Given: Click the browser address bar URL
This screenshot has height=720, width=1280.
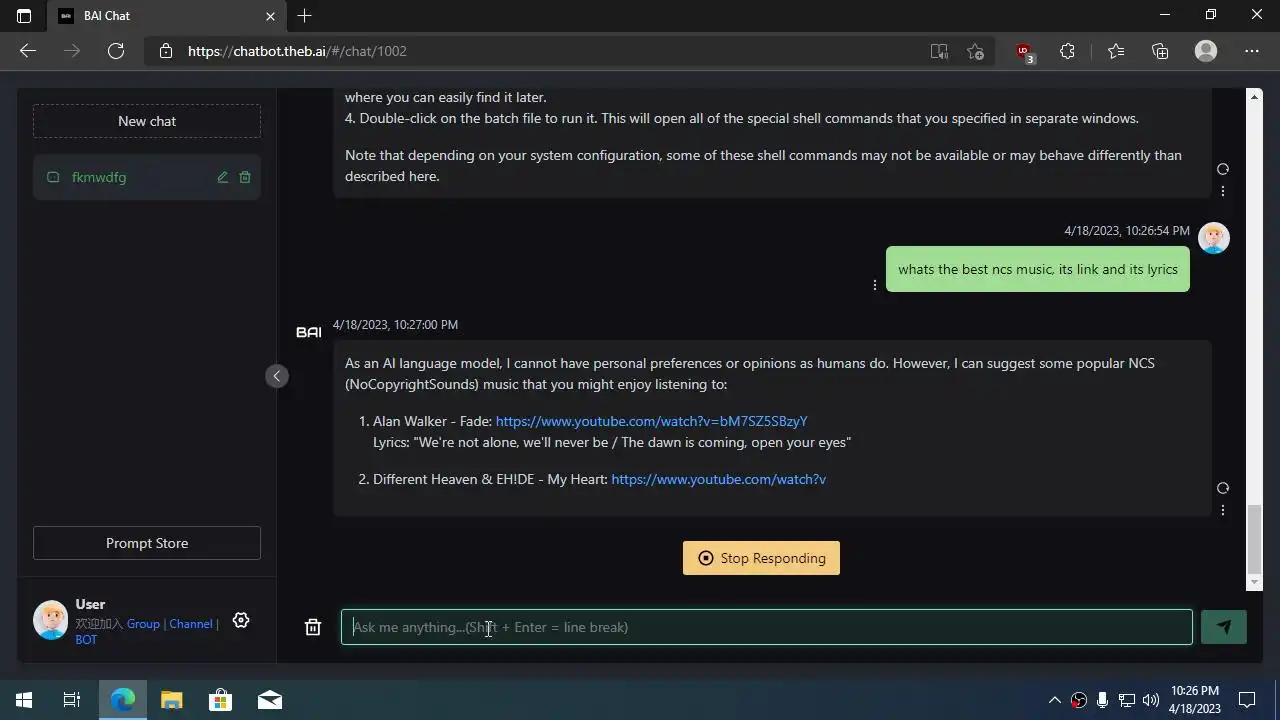Looking at the screenshot, I should pos(297,51).
